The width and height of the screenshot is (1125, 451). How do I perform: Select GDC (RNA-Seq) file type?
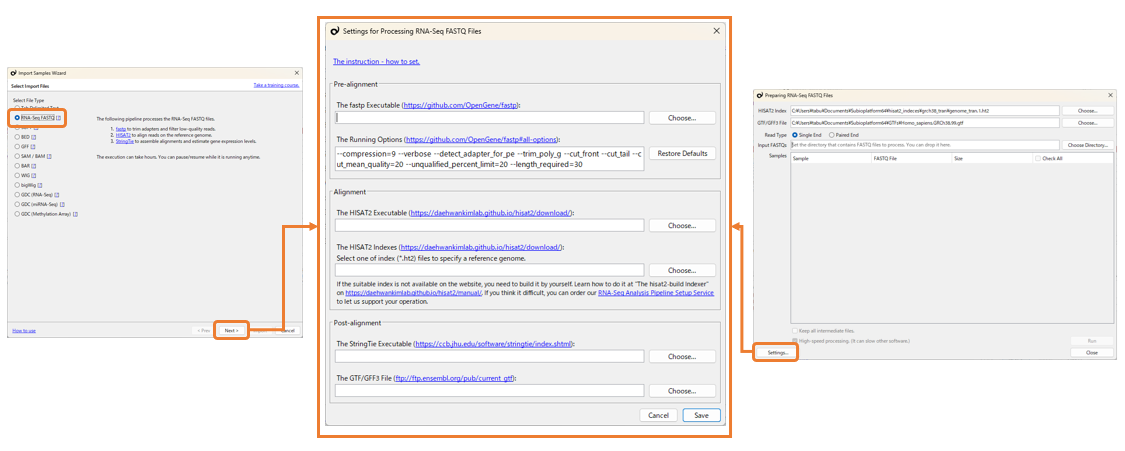[x=17, y=194]
